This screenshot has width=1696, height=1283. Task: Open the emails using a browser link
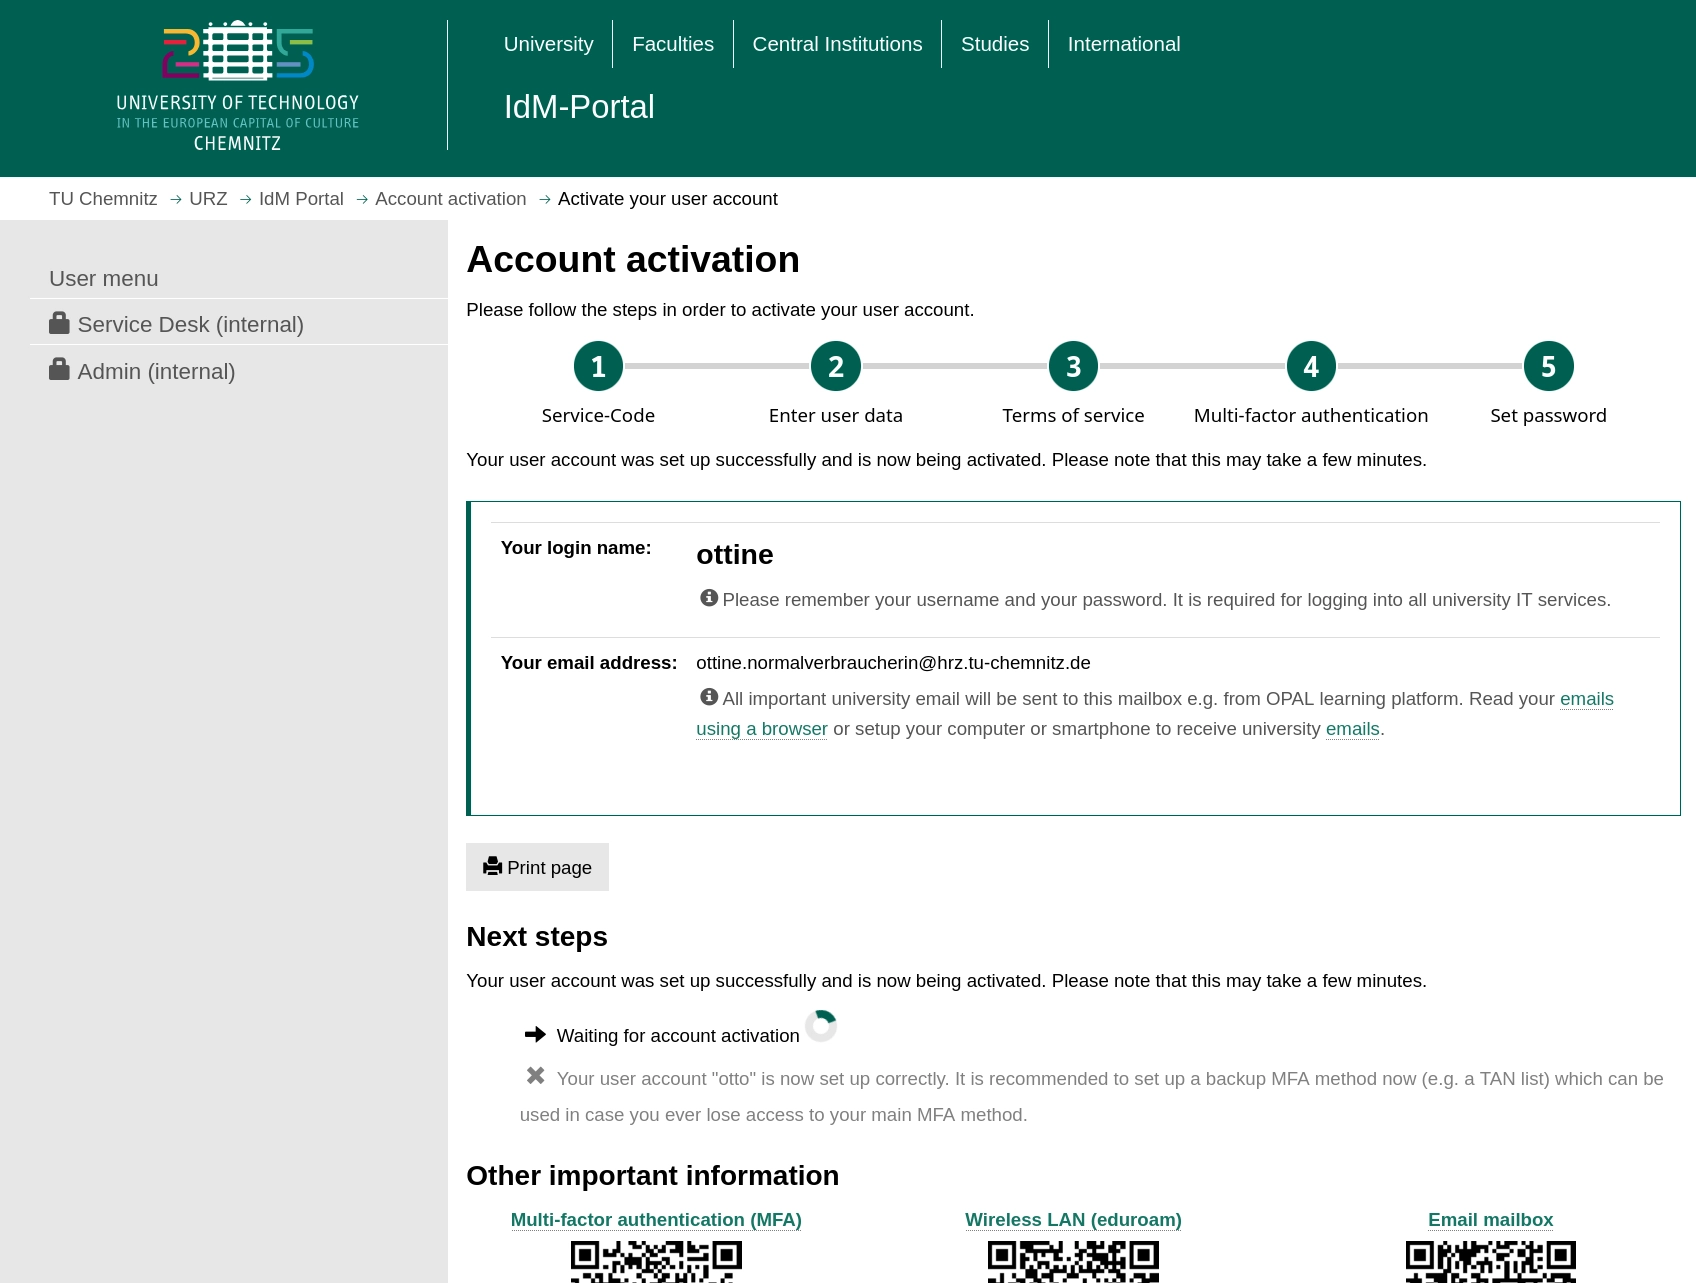(x=762, y=728)
